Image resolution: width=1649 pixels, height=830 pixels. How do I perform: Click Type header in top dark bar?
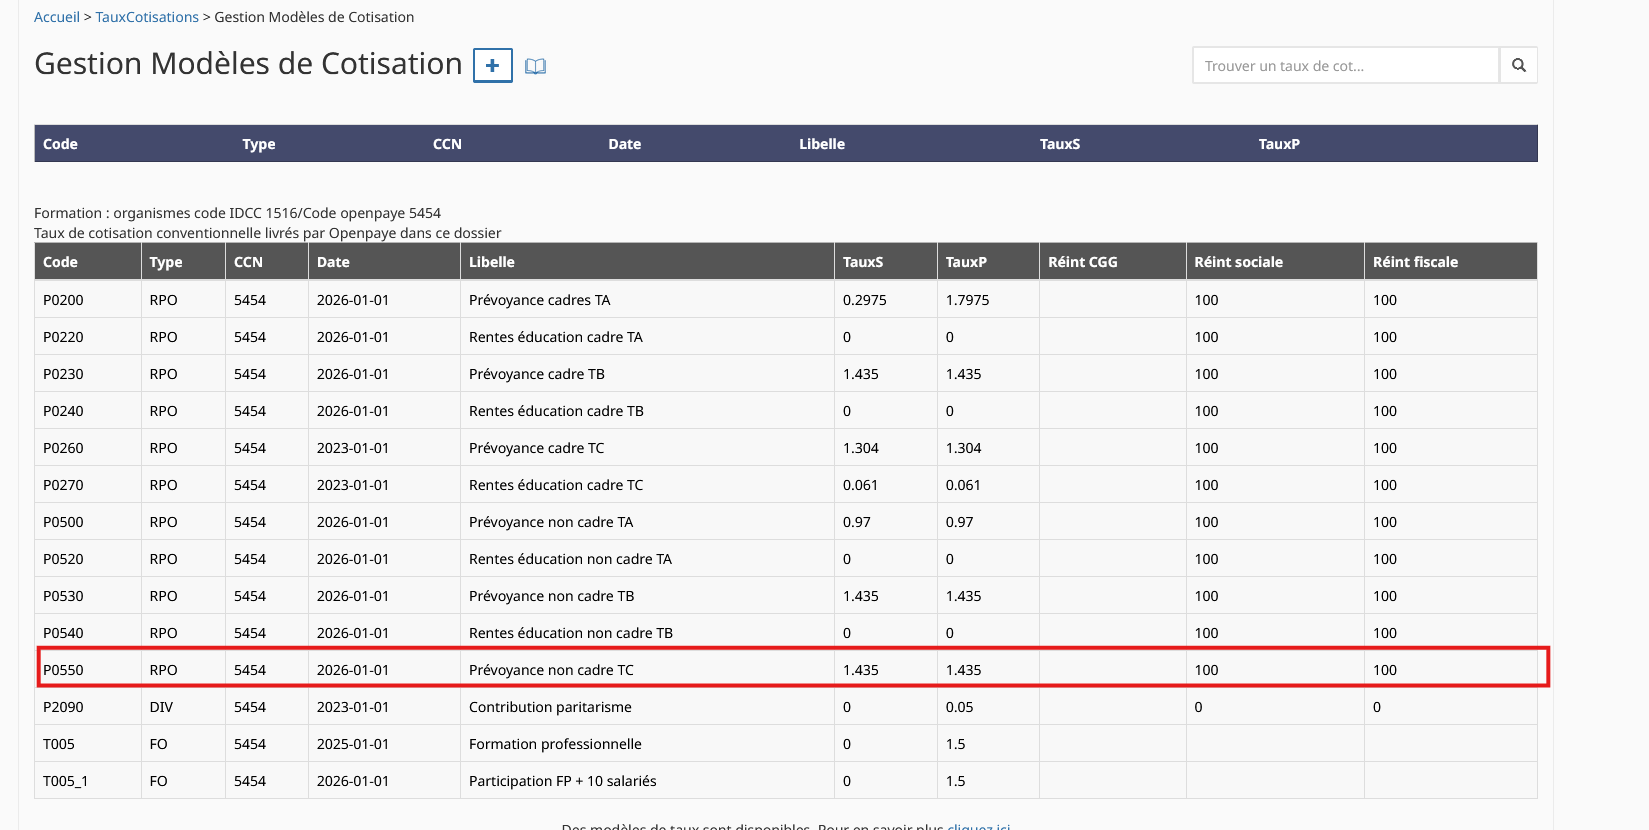click(x=259, y=144)
